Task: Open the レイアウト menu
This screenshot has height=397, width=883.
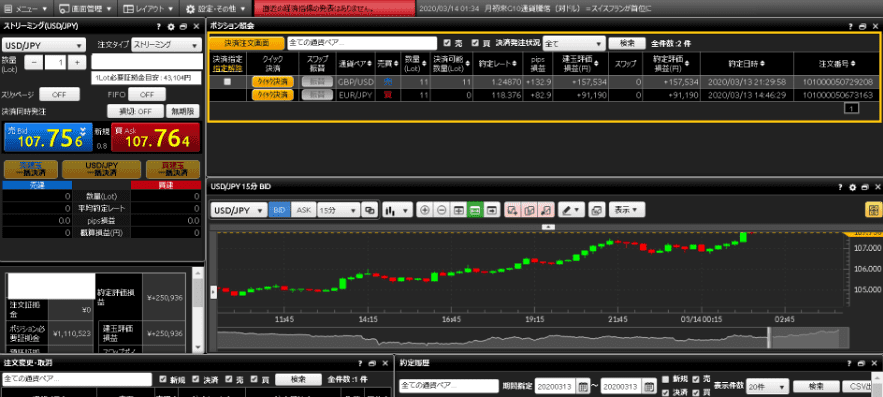Action: [x=149, y=8]
